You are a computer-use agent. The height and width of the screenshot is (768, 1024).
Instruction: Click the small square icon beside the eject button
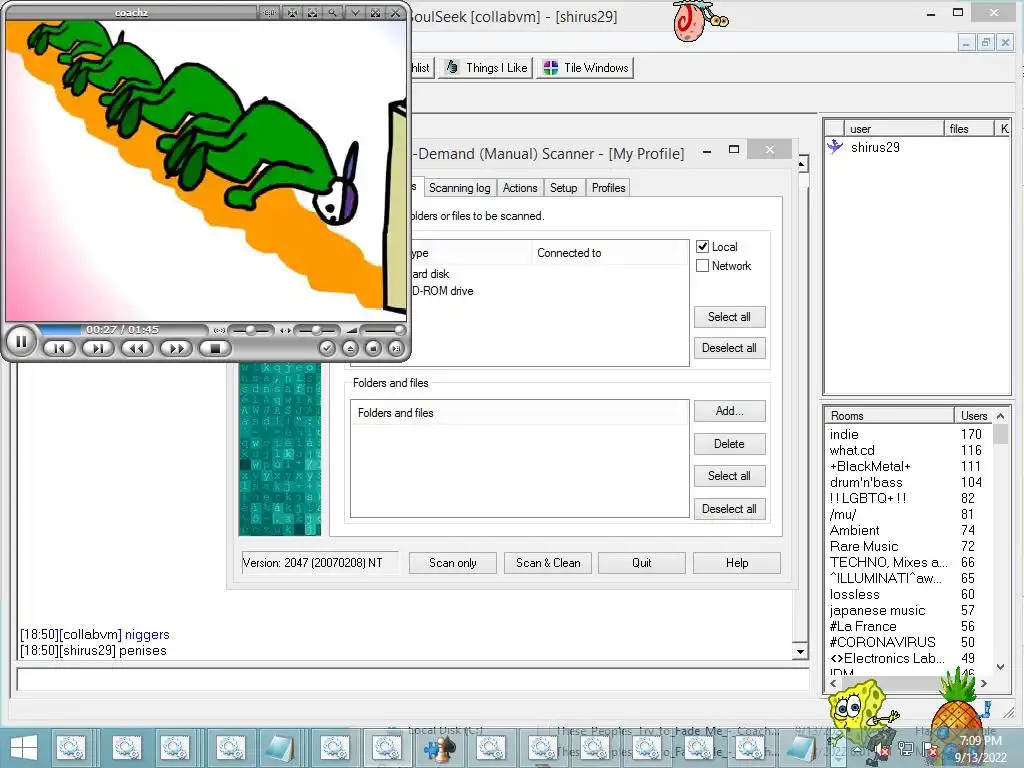coord(373,349)
